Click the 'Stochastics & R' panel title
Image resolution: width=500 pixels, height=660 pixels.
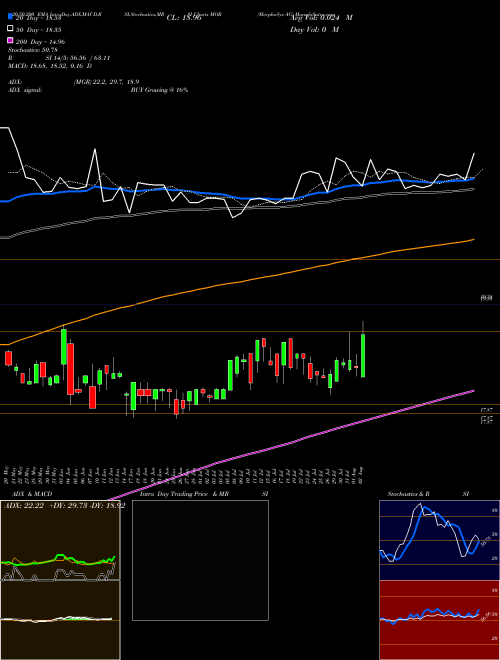pos(408,494)
